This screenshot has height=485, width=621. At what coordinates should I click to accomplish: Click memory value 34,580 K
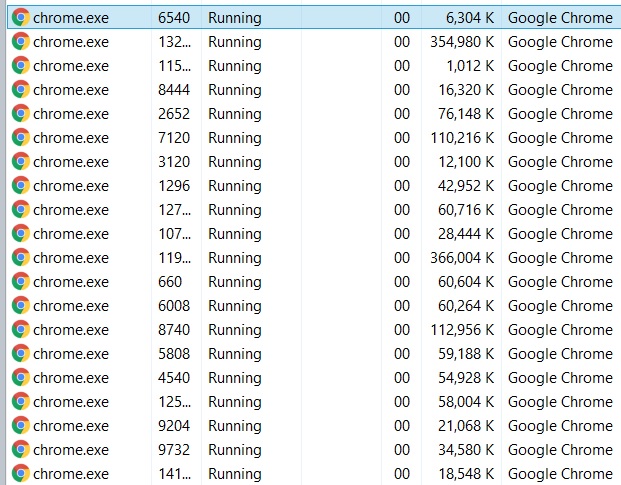point(466,449)
